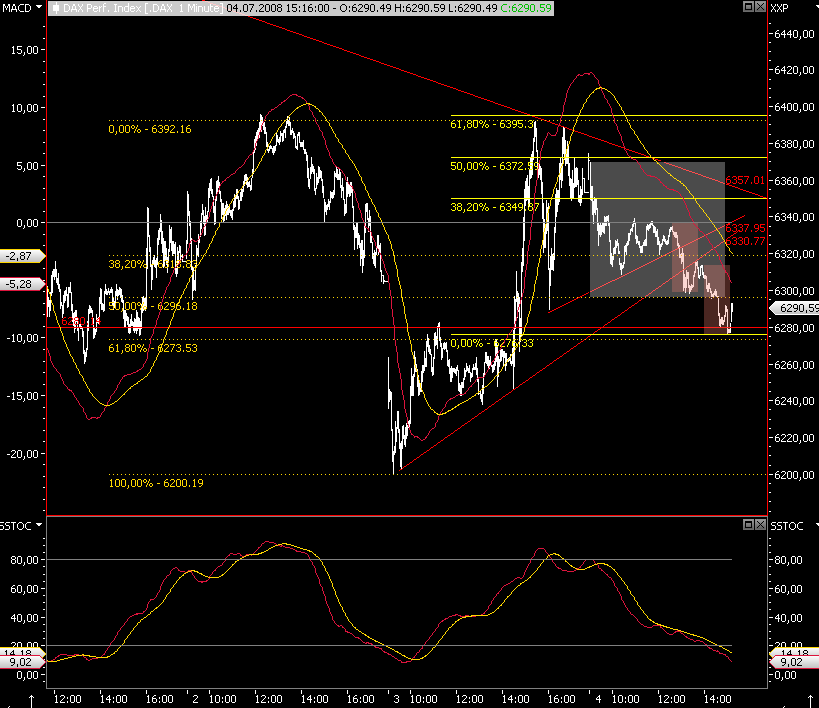Viewport: 819px width, 708px height.
Task: Click the red horizontal line label 6280.14
Action: point(80,321)
